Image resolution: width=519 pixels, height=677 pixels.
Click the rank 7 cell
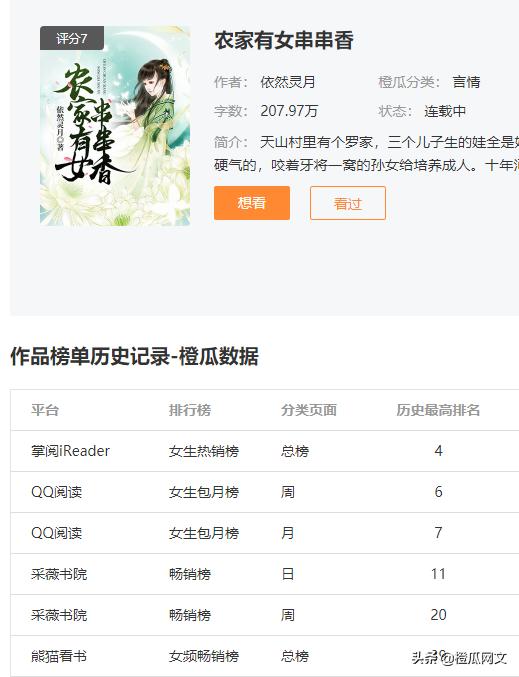(x=438, y=533)
